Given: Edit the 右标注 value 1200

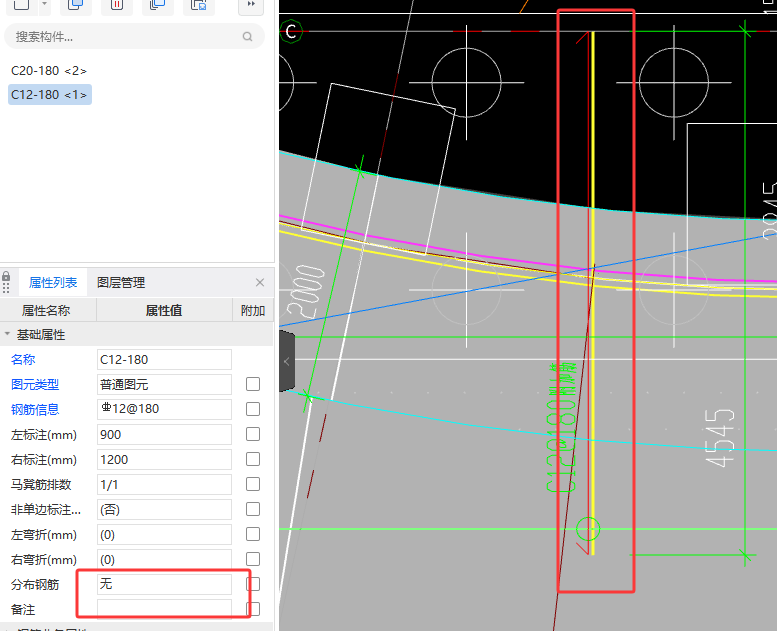Looking at the screenshot, I should point(164,459).
